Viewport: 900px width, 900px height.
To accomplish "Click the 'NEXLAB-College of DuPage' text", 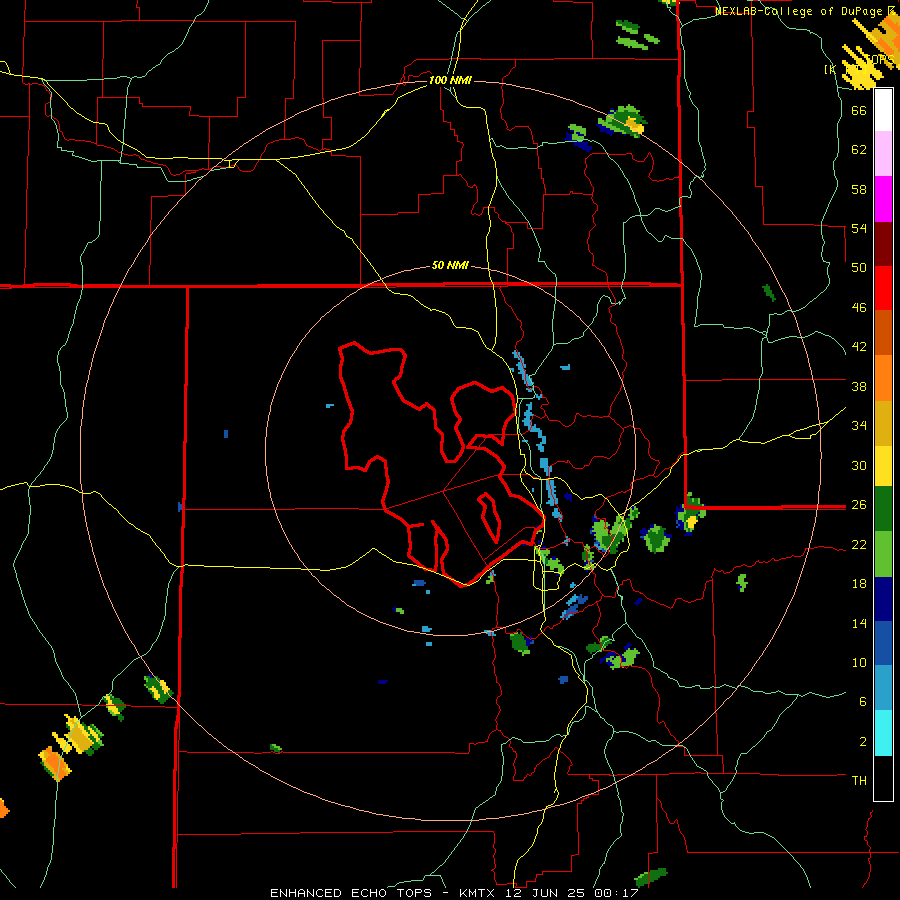I will 800,11.
